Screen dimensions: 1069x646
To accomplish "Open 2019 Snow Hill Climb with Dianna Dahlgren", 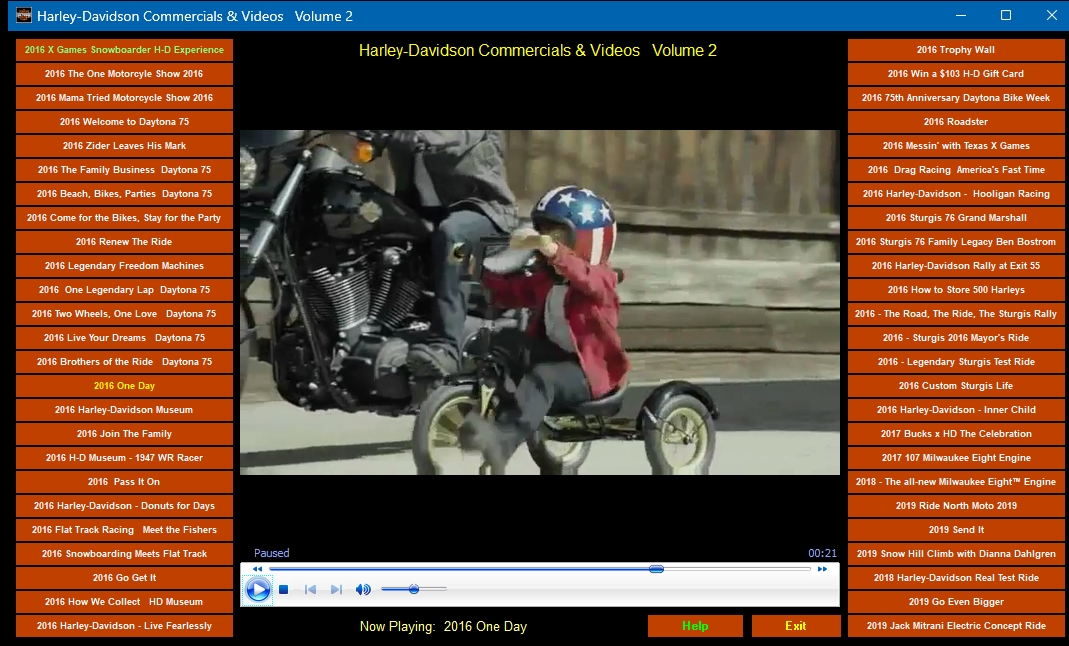I will tap(956, 553).
